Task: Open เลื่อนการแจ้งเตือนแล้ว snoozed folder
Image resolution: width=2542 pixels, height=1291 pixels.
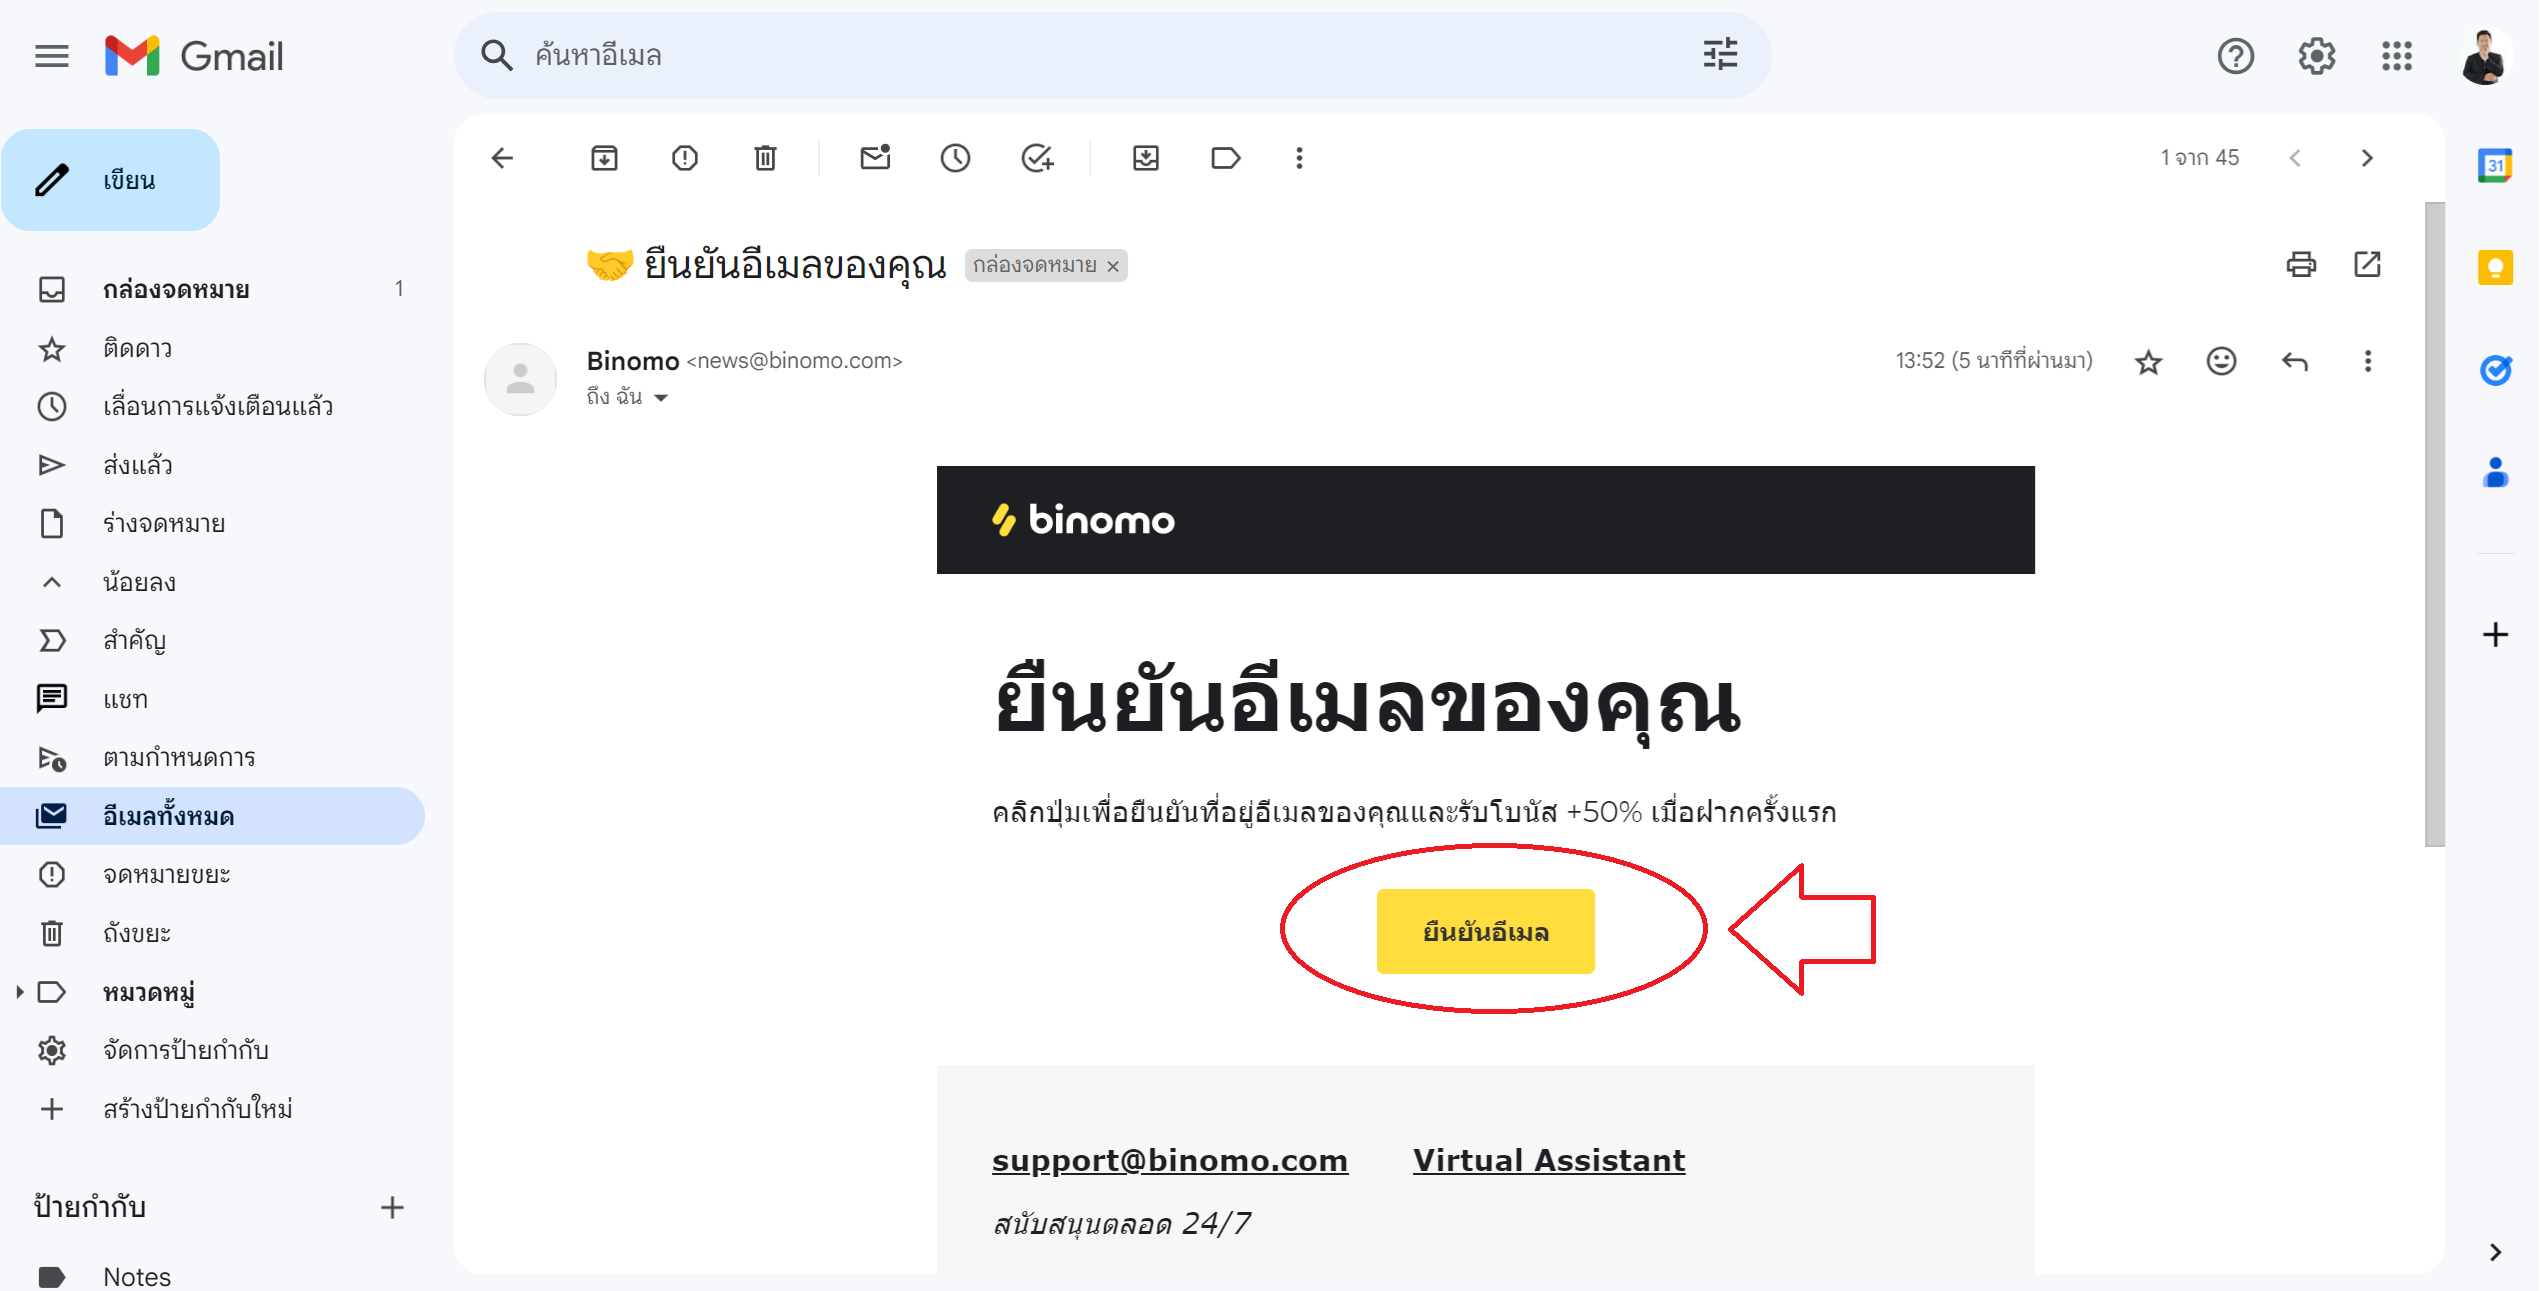Action: [213, 406]
